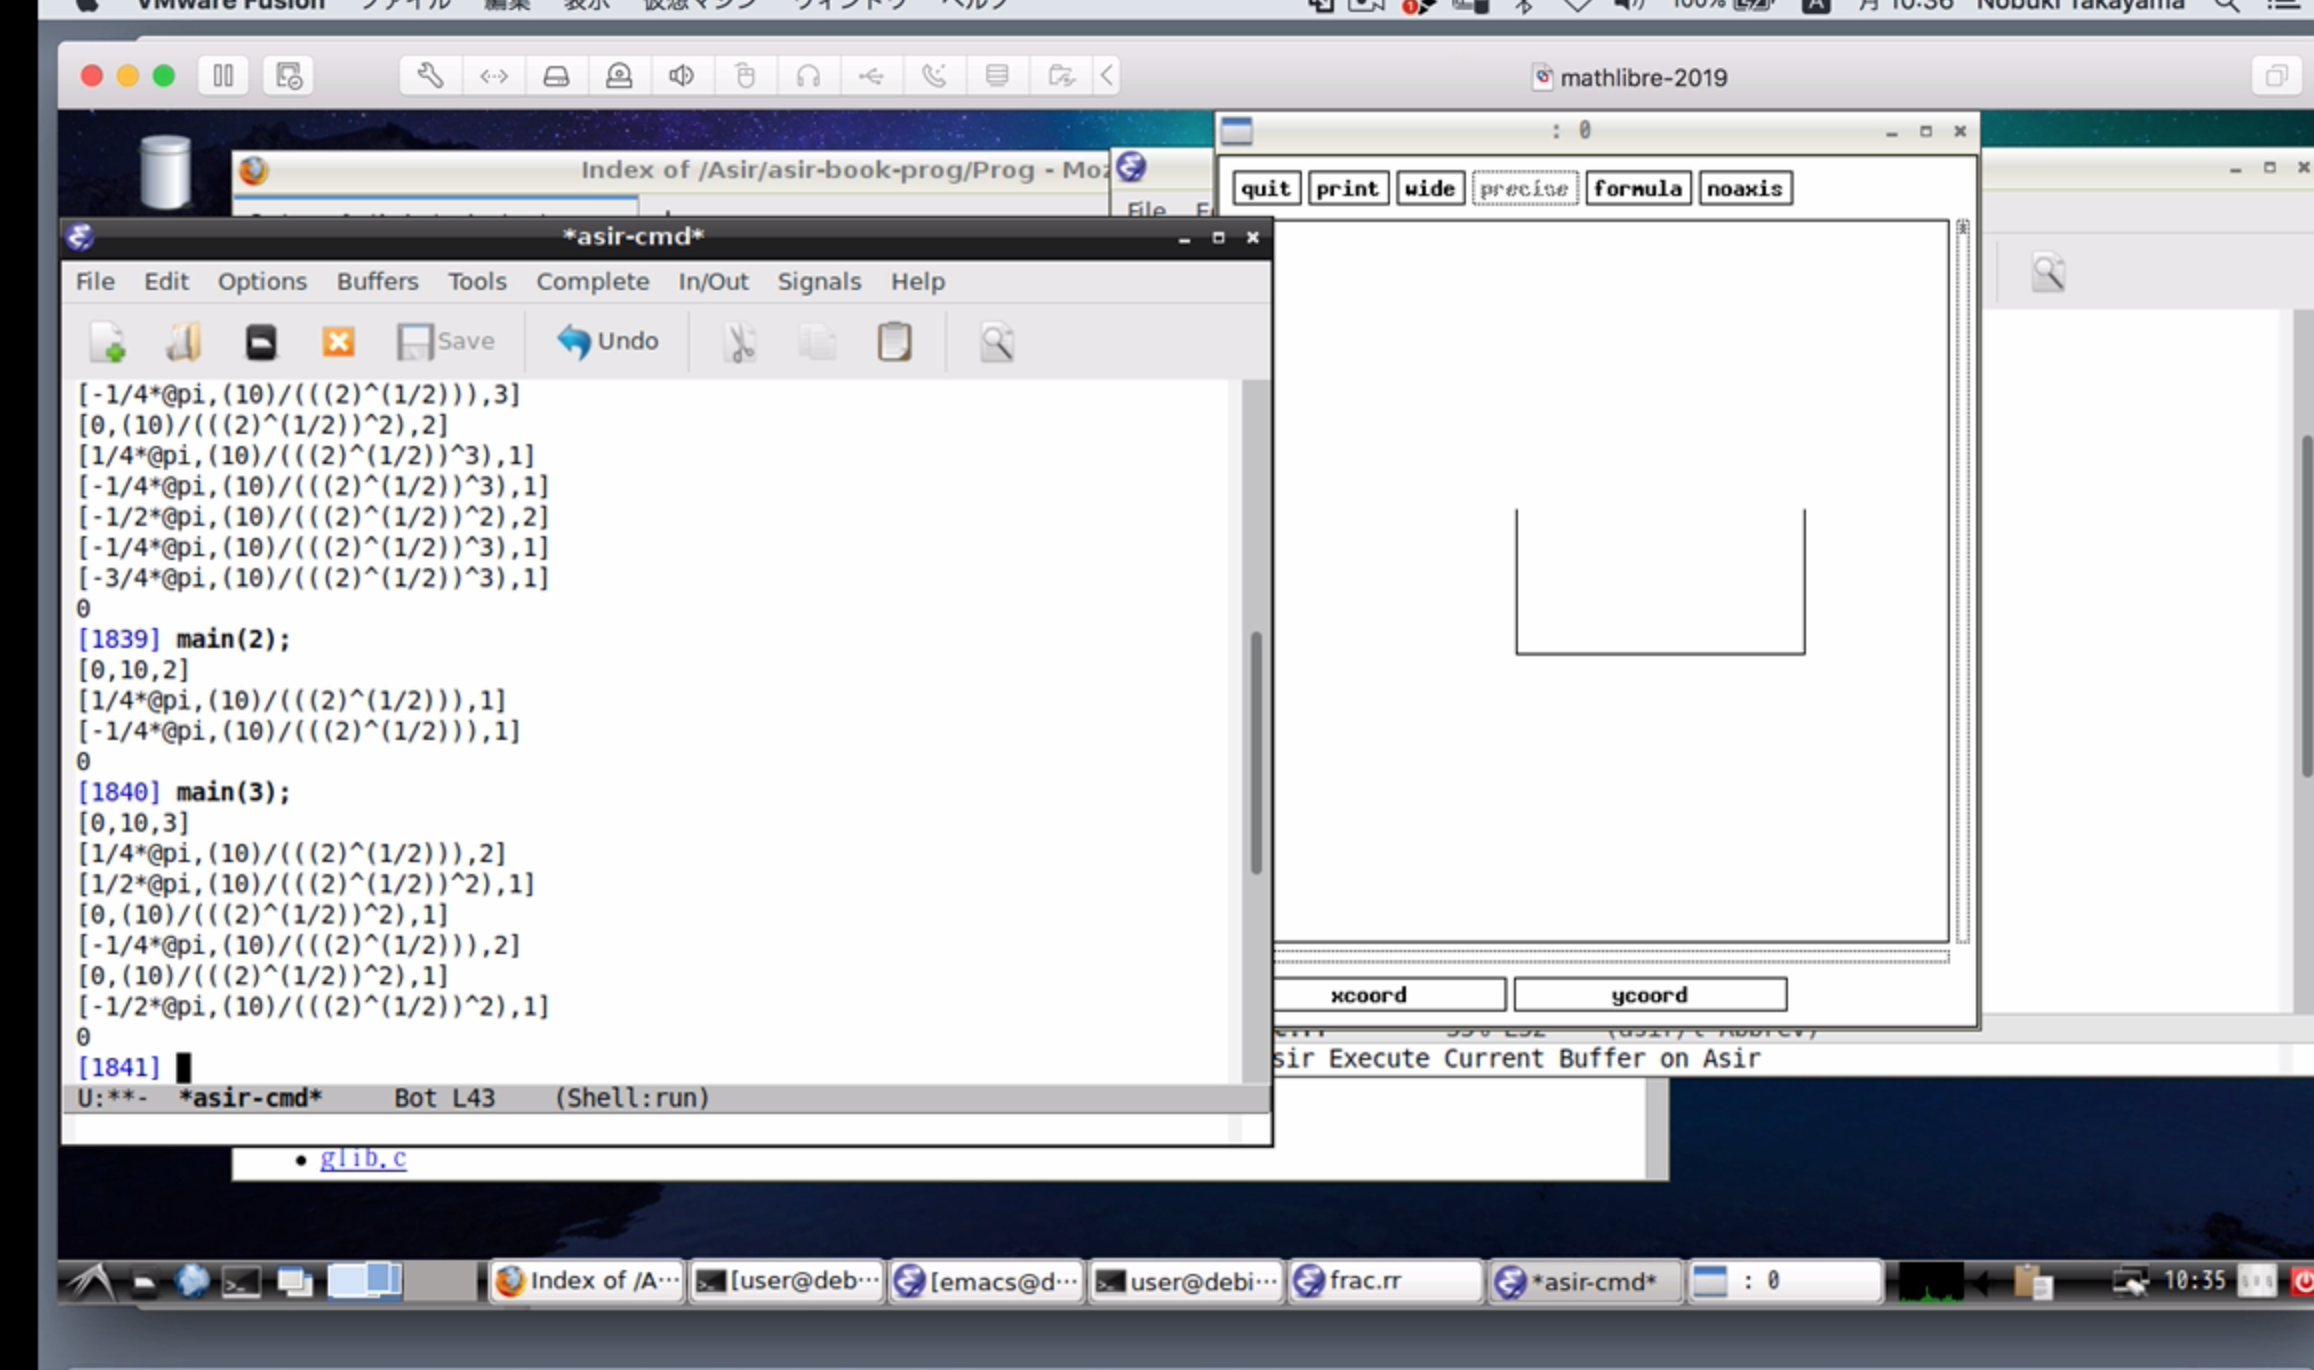Toggle the wide button in plot window
This screenshot has width=2314, height=1370.
(1430, 188)
